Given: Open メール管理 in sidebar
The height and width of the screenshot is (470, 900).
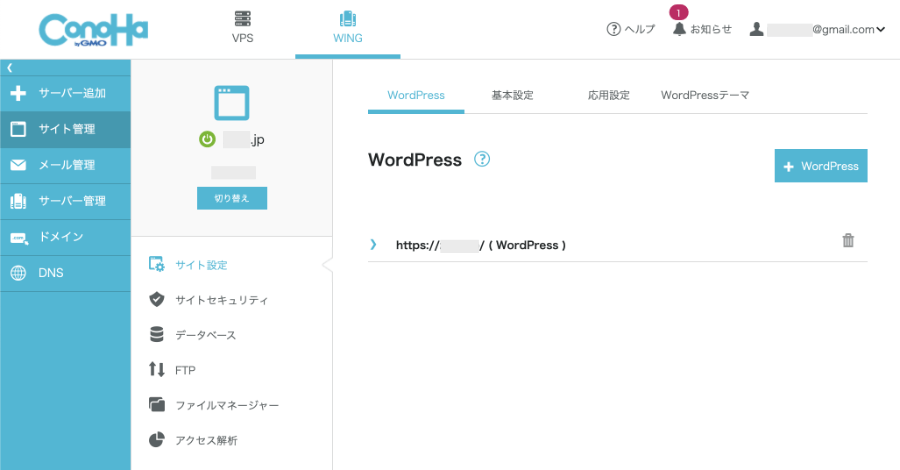Looking at the screenshot, I should click(x=65, y=165).
